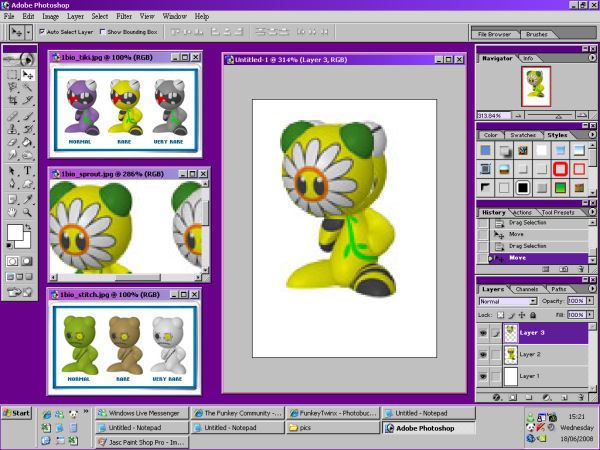Select the Zoom tool
This screenshot has width=600, height=450.
(27, 212)
